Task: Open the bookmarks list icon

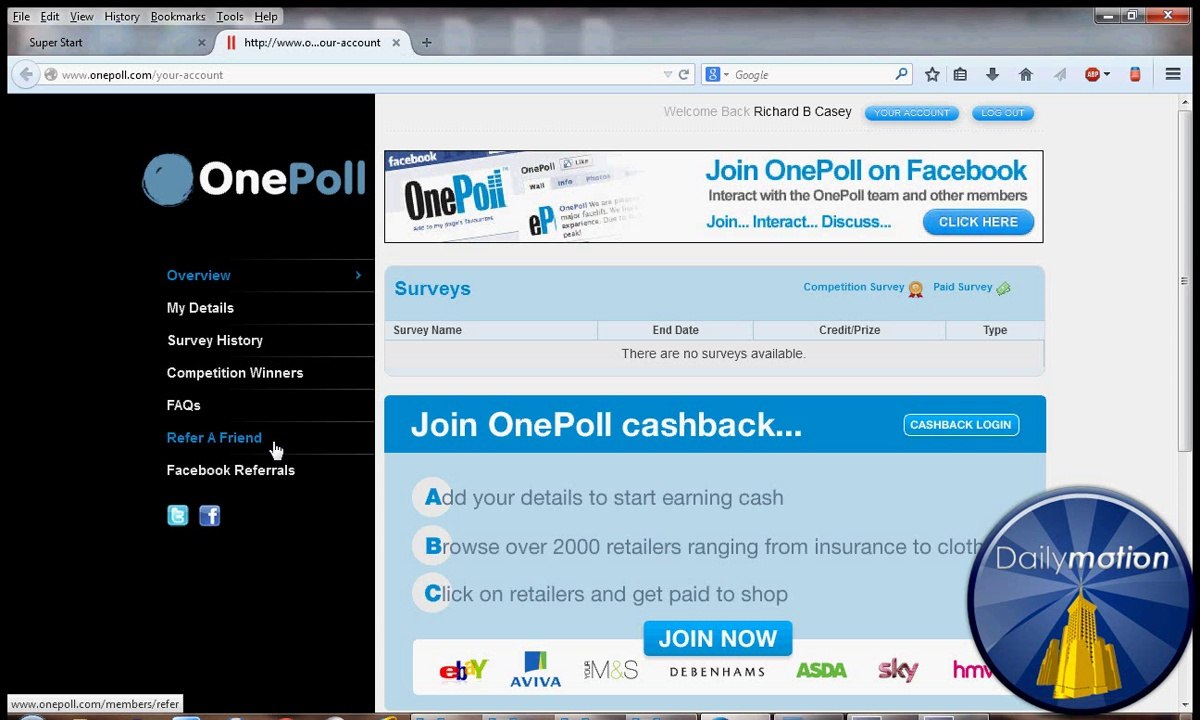Action: 960,74
